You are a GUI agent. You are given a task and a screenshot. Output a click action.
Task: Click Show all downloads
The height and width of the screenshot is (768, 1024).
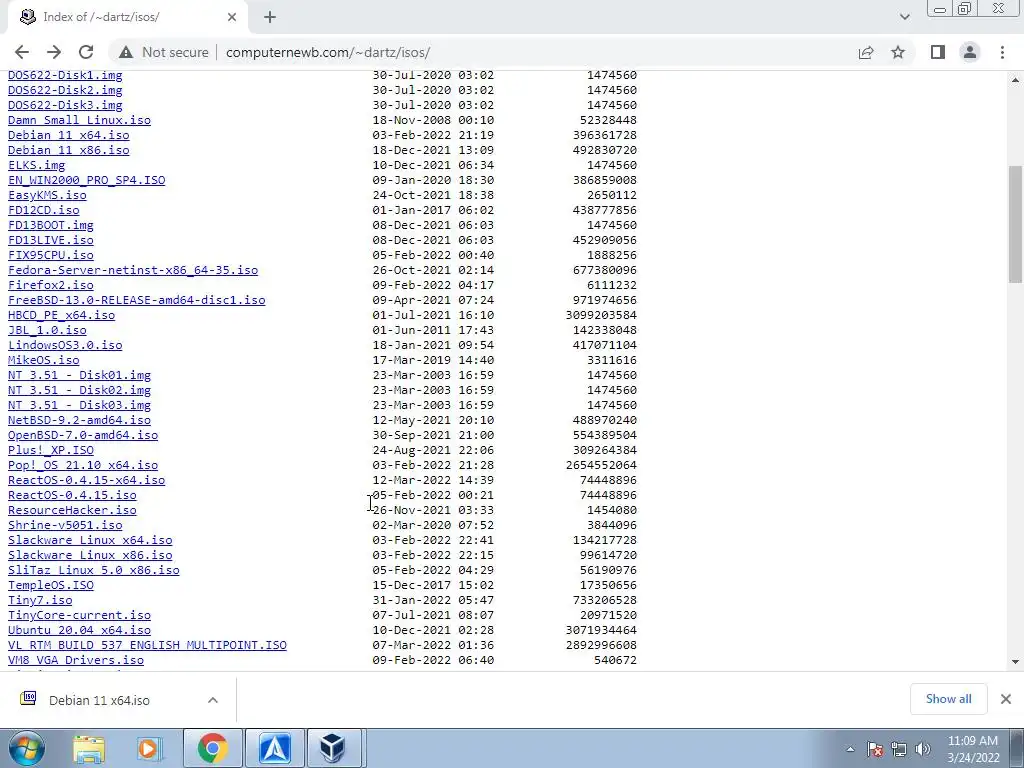[x=948, y=699]
